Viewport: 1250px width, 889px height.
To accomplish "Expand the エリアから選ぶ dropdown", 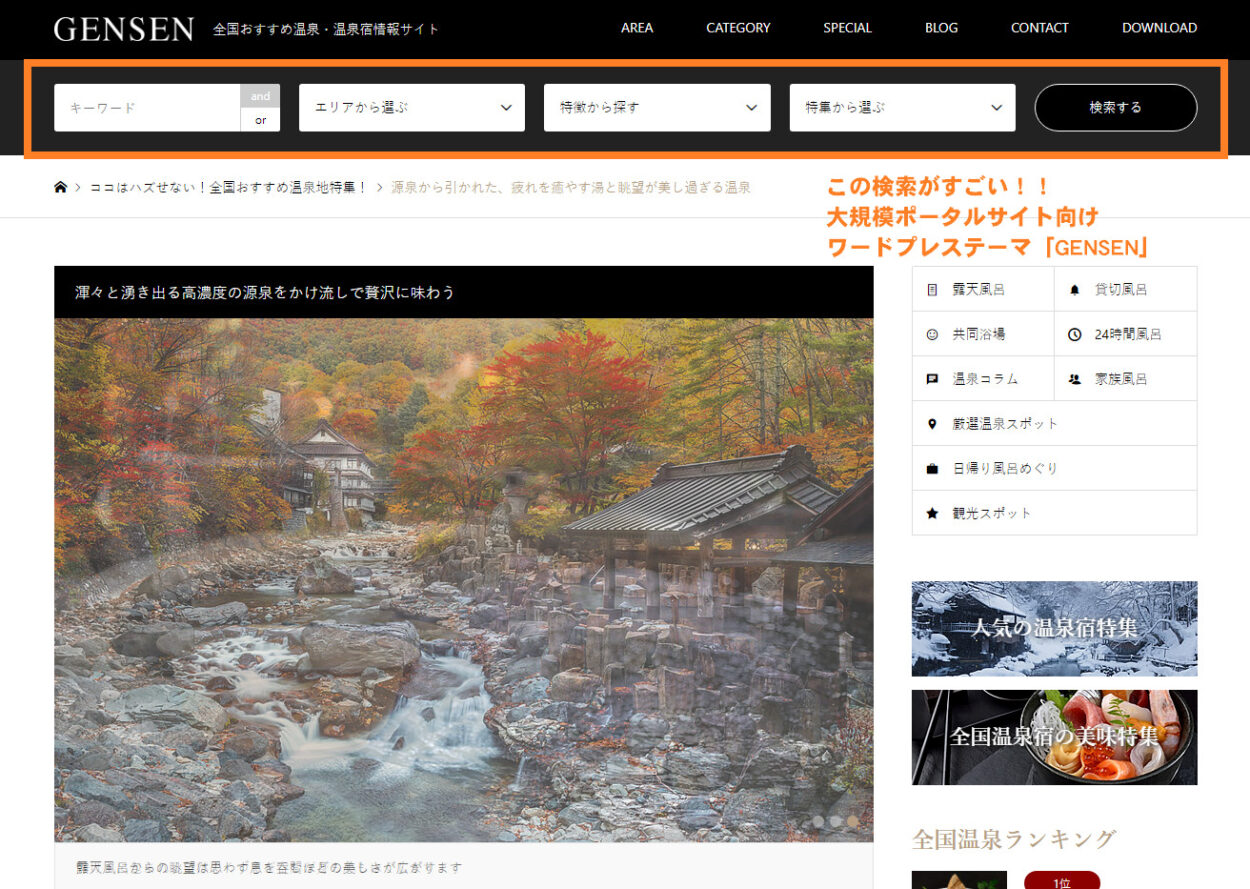I will pos(411,107).
